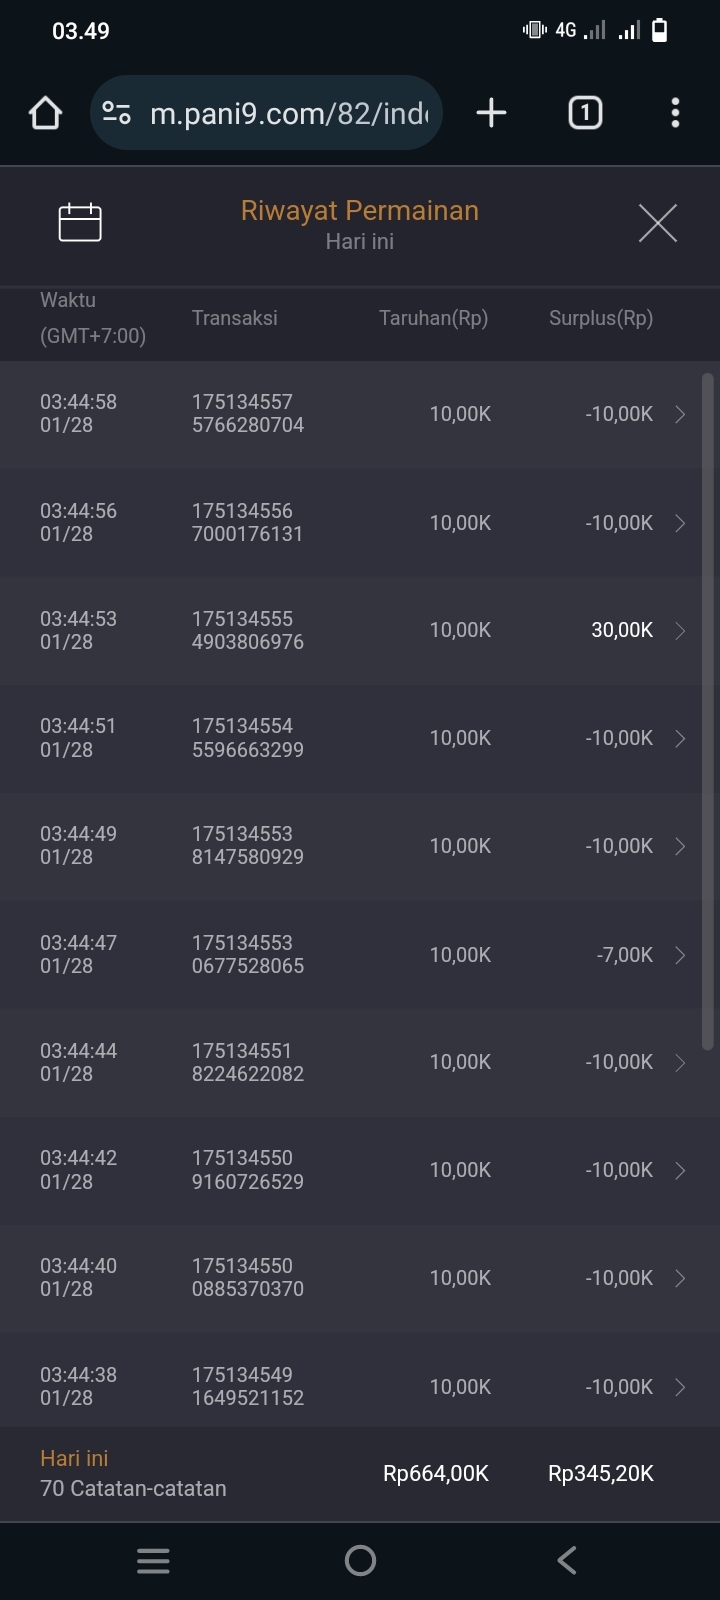The height and width of the screenshot is (1600, 720).
Task: Close the Riwayat Permainan panel
Action: [657, 223]
